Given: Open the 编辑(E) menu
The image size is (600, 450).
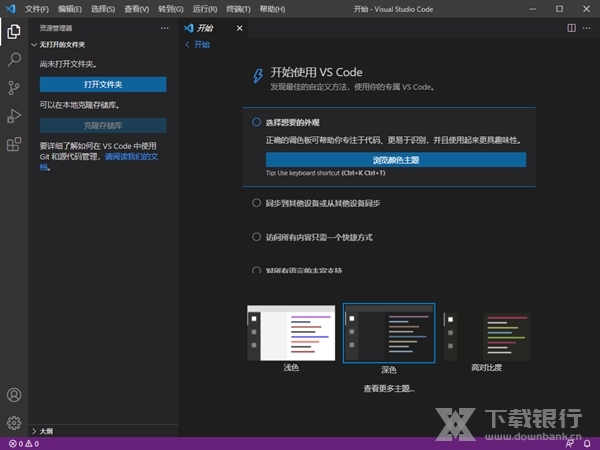Looking at the screenshot, I should [70, 9].
